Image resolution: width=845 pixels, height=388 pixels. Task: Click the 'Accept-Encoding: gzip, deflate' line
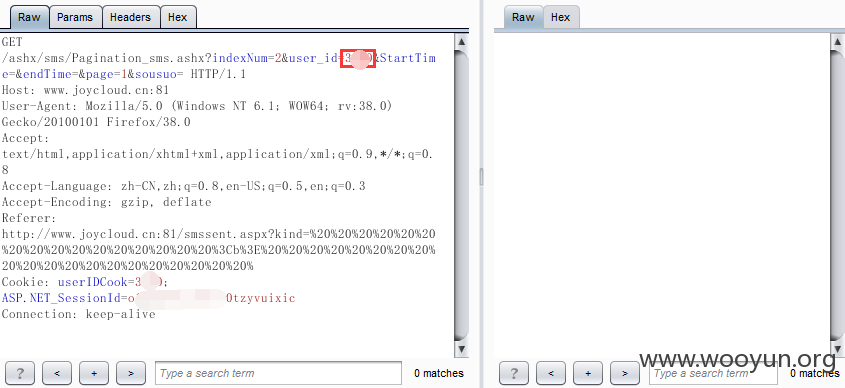click(x=107, y=202)
